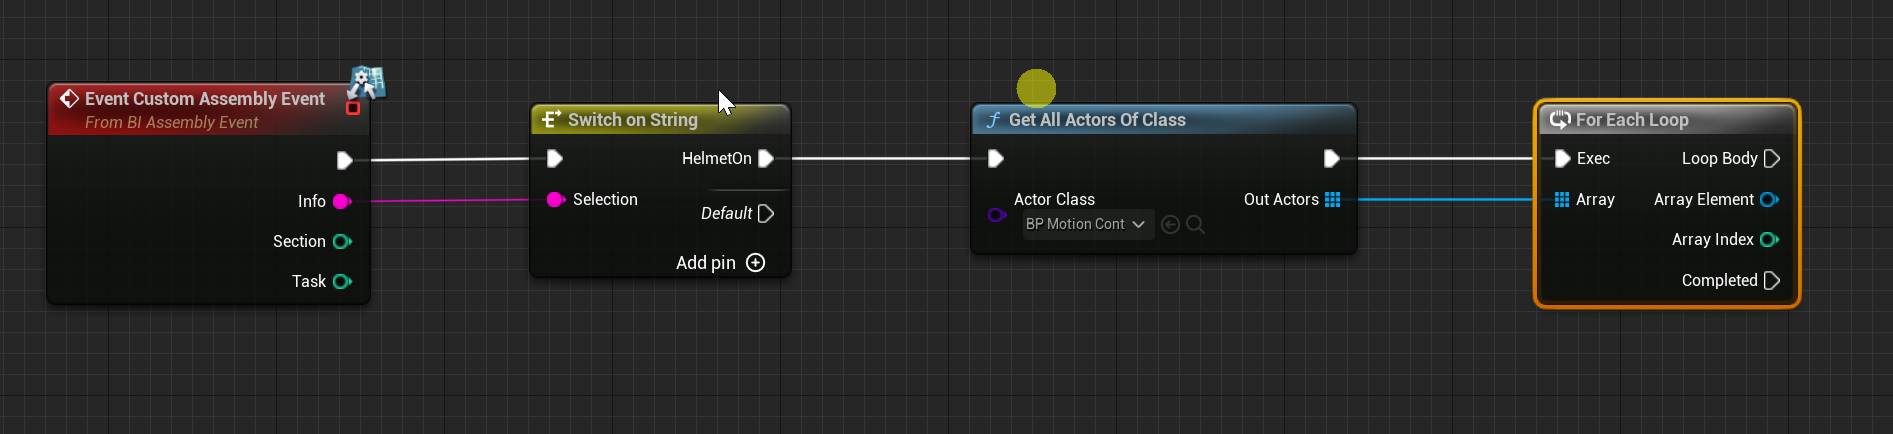Click the use-selected-asset arrow icon
1893x434 pixels.
tap(1170, 224)
